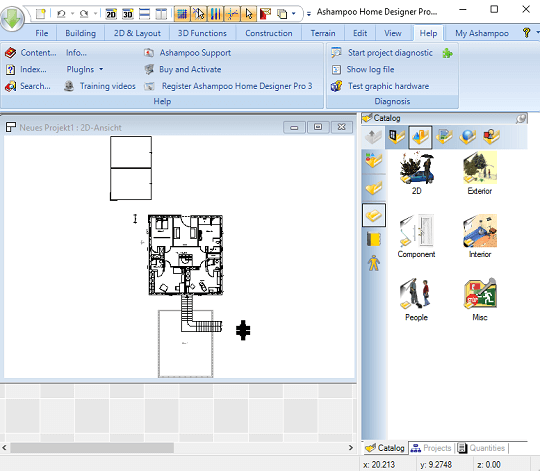Switch to the Edit ribbon tab
The width and height of the screenshot is (540, 471).
(360, 33)
